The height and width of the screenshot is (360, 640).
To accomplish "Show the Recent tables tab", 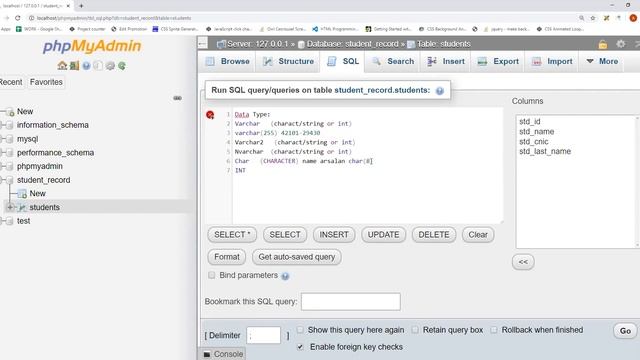I will pos(11,82).
